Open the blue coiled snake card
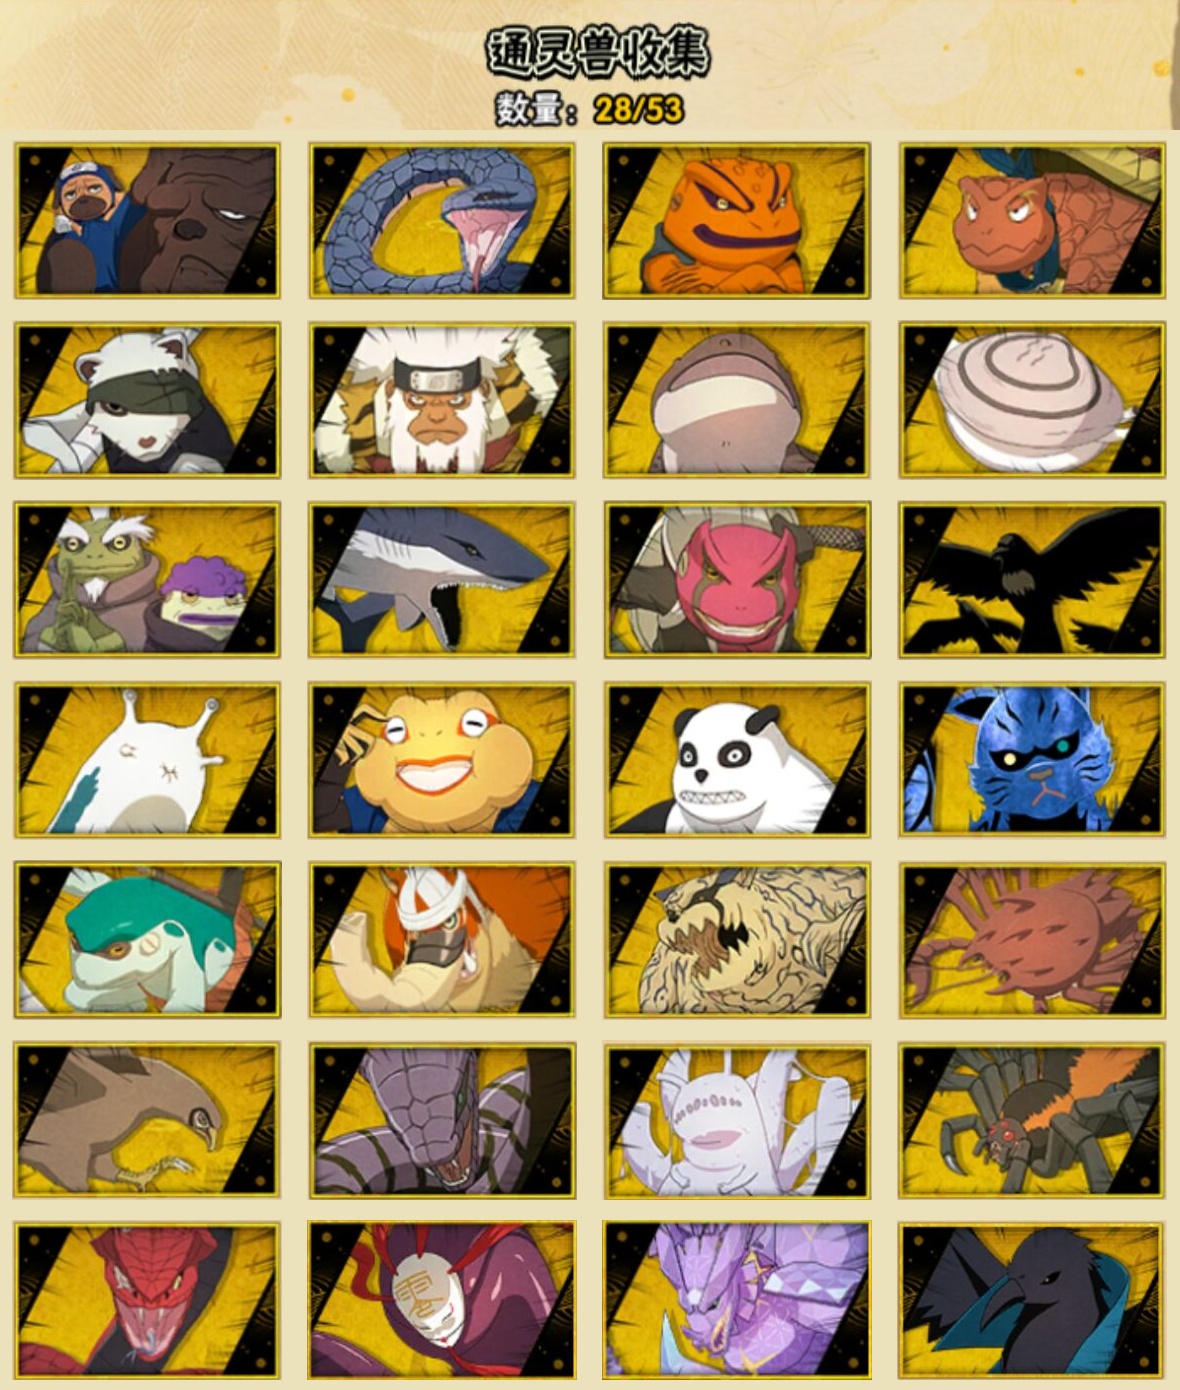Screen dimensions: 1180x1390 pos(442,220)
